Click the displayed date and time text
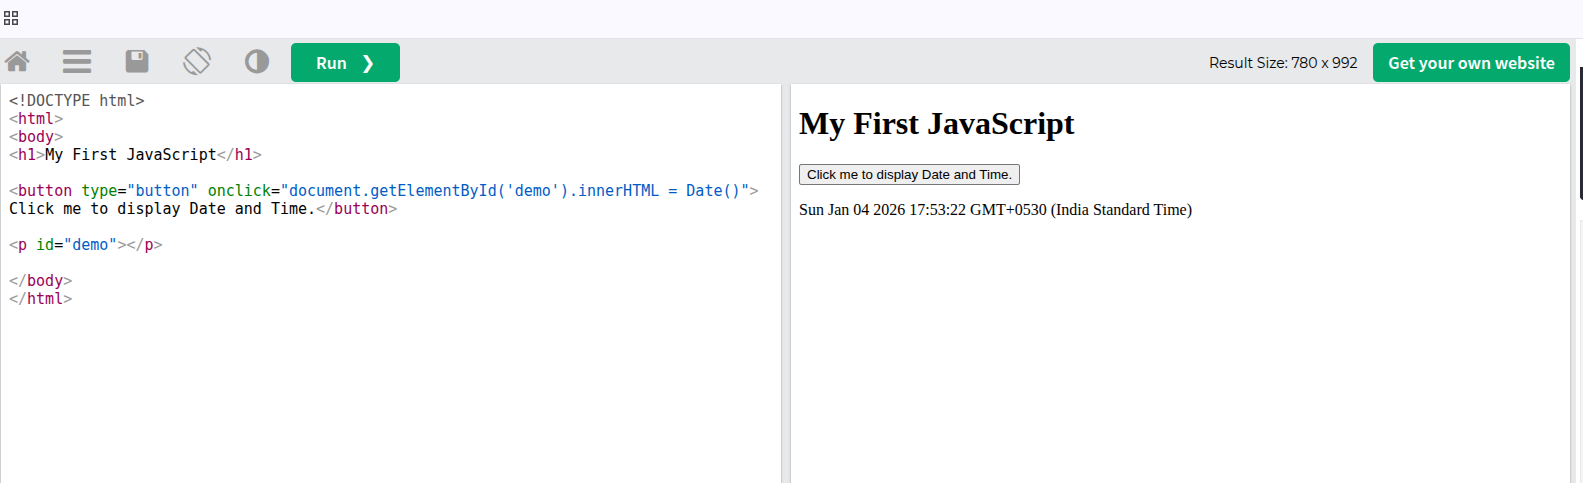The height and width of the screenshot is (483, 1583). pos(995,210)
